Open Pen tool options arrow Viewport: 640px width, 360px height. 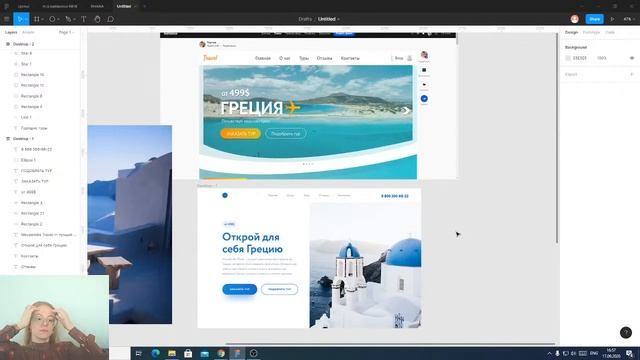coord(74,19)
